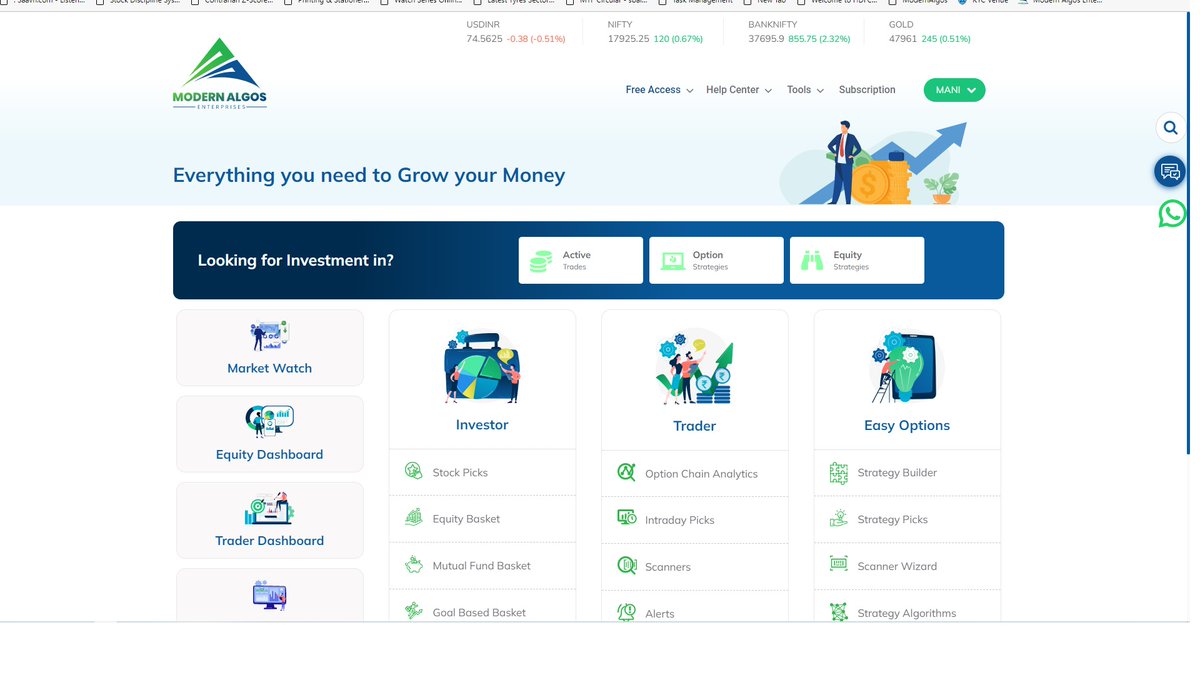
Task: Click the Equity Dashboard illustration icon
Action: (x=269, y=421)
